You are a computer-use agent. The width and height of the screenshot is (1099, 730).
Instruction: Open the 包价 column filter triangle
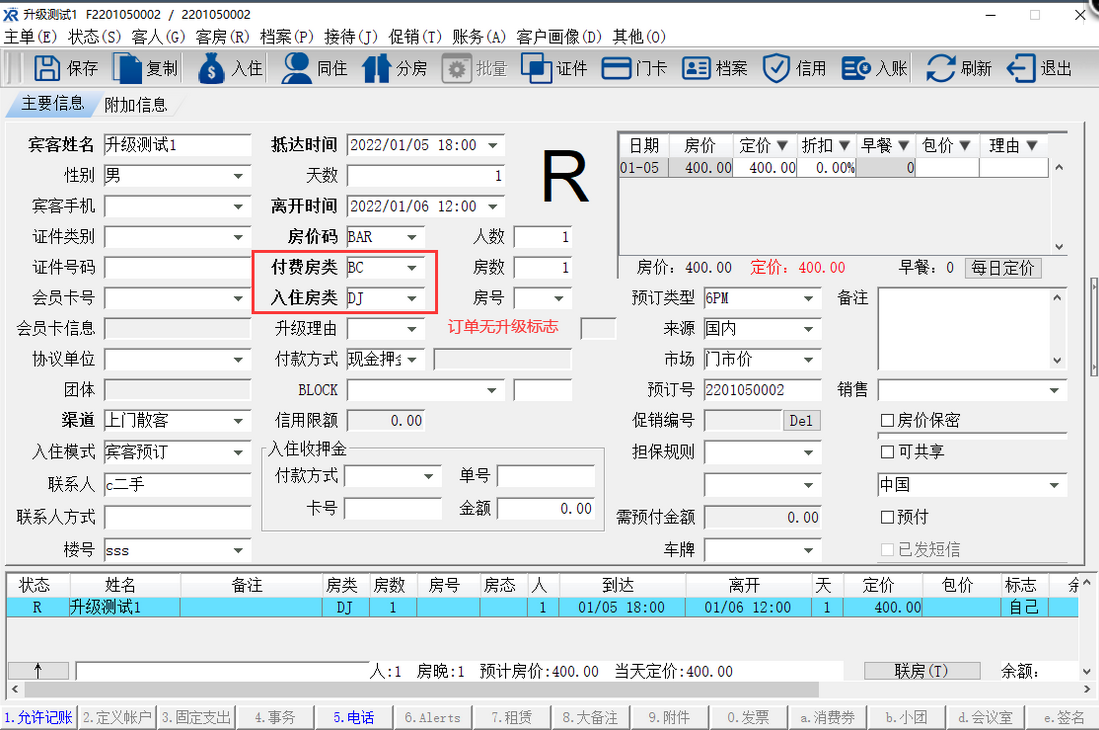tap(964, 145)
